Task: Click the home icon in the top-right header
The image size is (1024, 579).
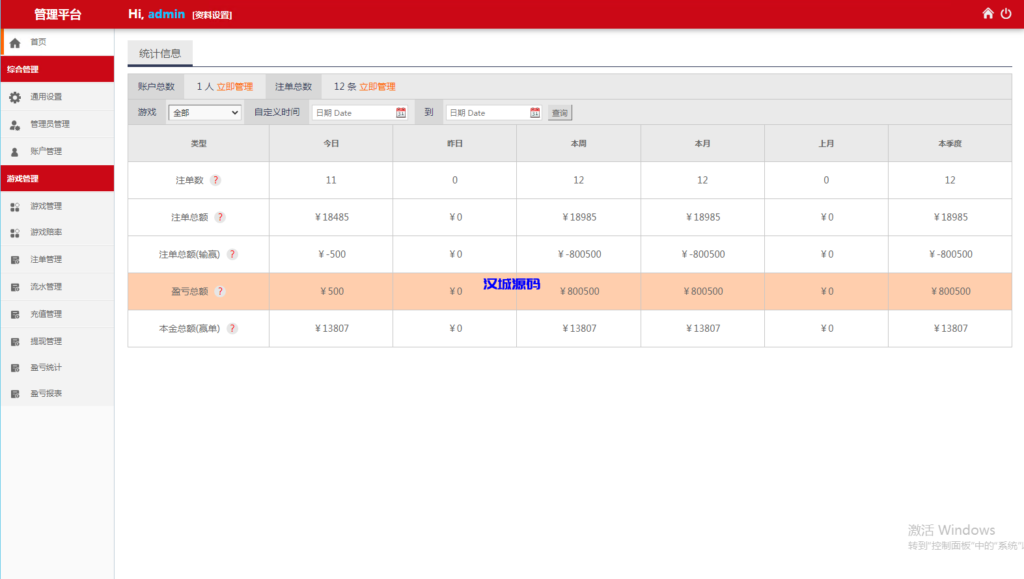Action: 988,14
